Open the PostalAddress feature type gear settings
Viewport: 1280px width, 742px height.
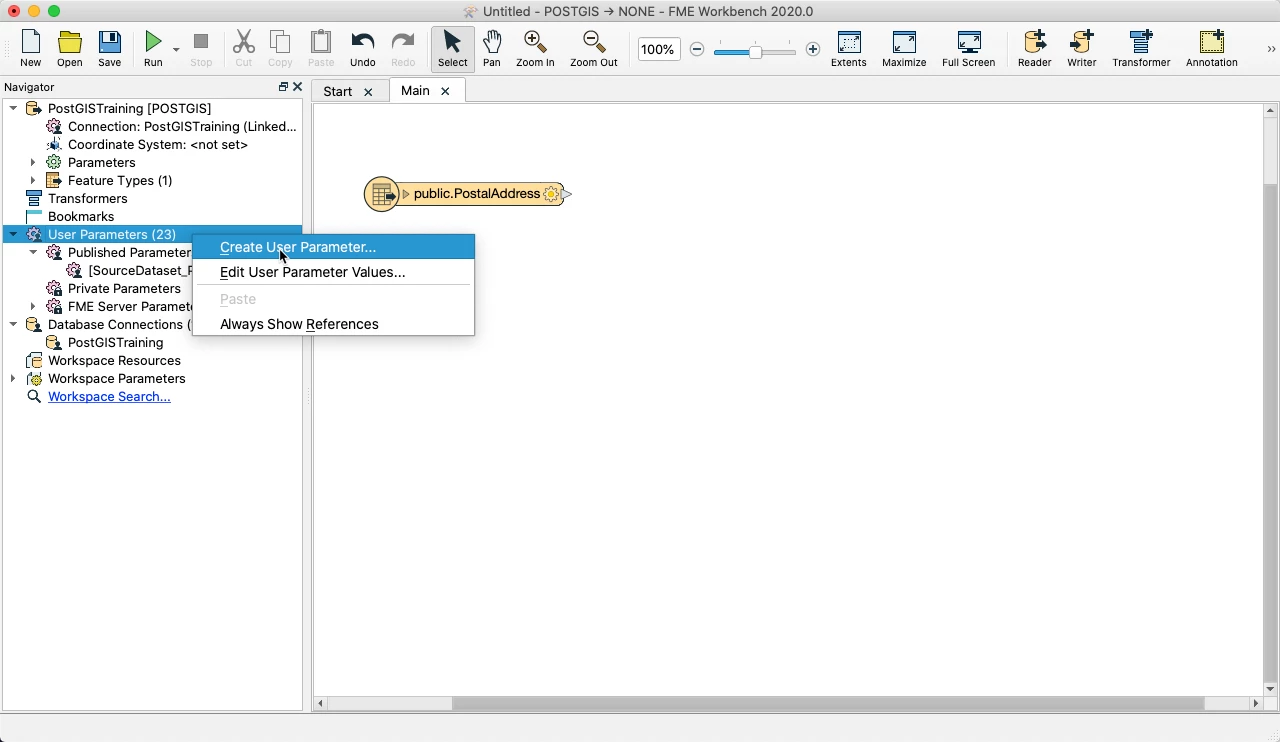(x=551, y=194)
